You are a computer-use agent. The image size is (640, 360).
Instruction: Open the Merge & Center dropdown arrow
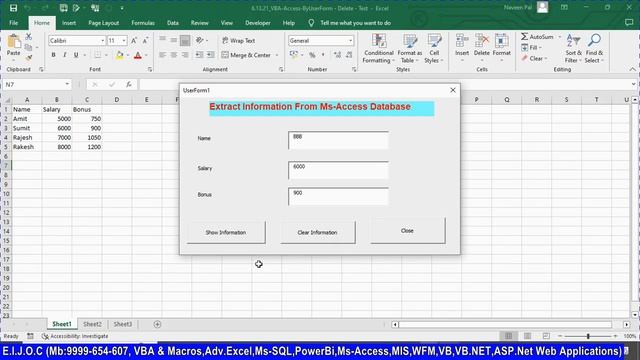click(x=277, y=55)
